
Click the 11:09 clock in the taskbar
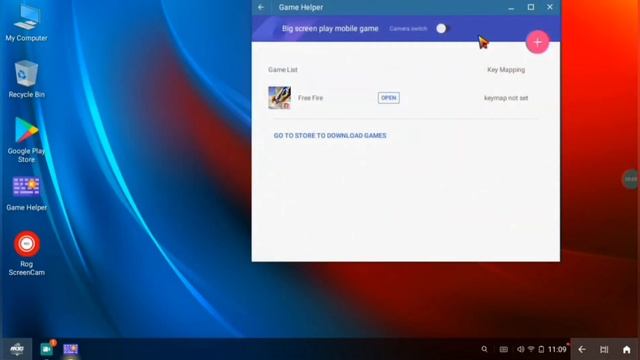[x=557, y=349]
